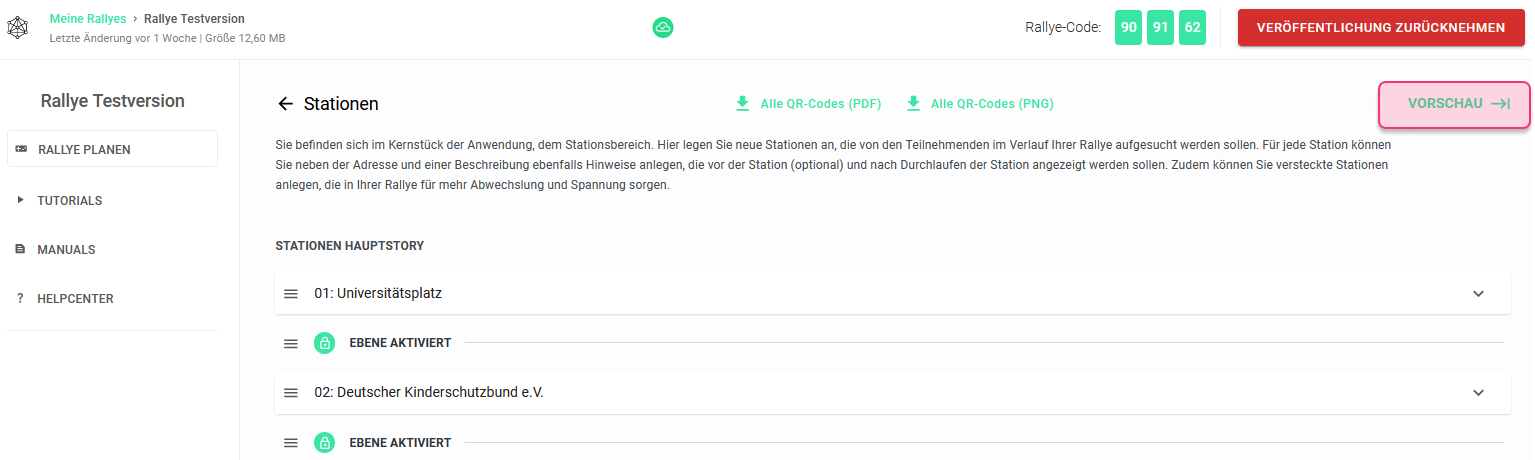The height and width of the screenshot is (460, 1535).
Task: Click Rallye Testversion breadcrumb text
Action: coord(194,19)
